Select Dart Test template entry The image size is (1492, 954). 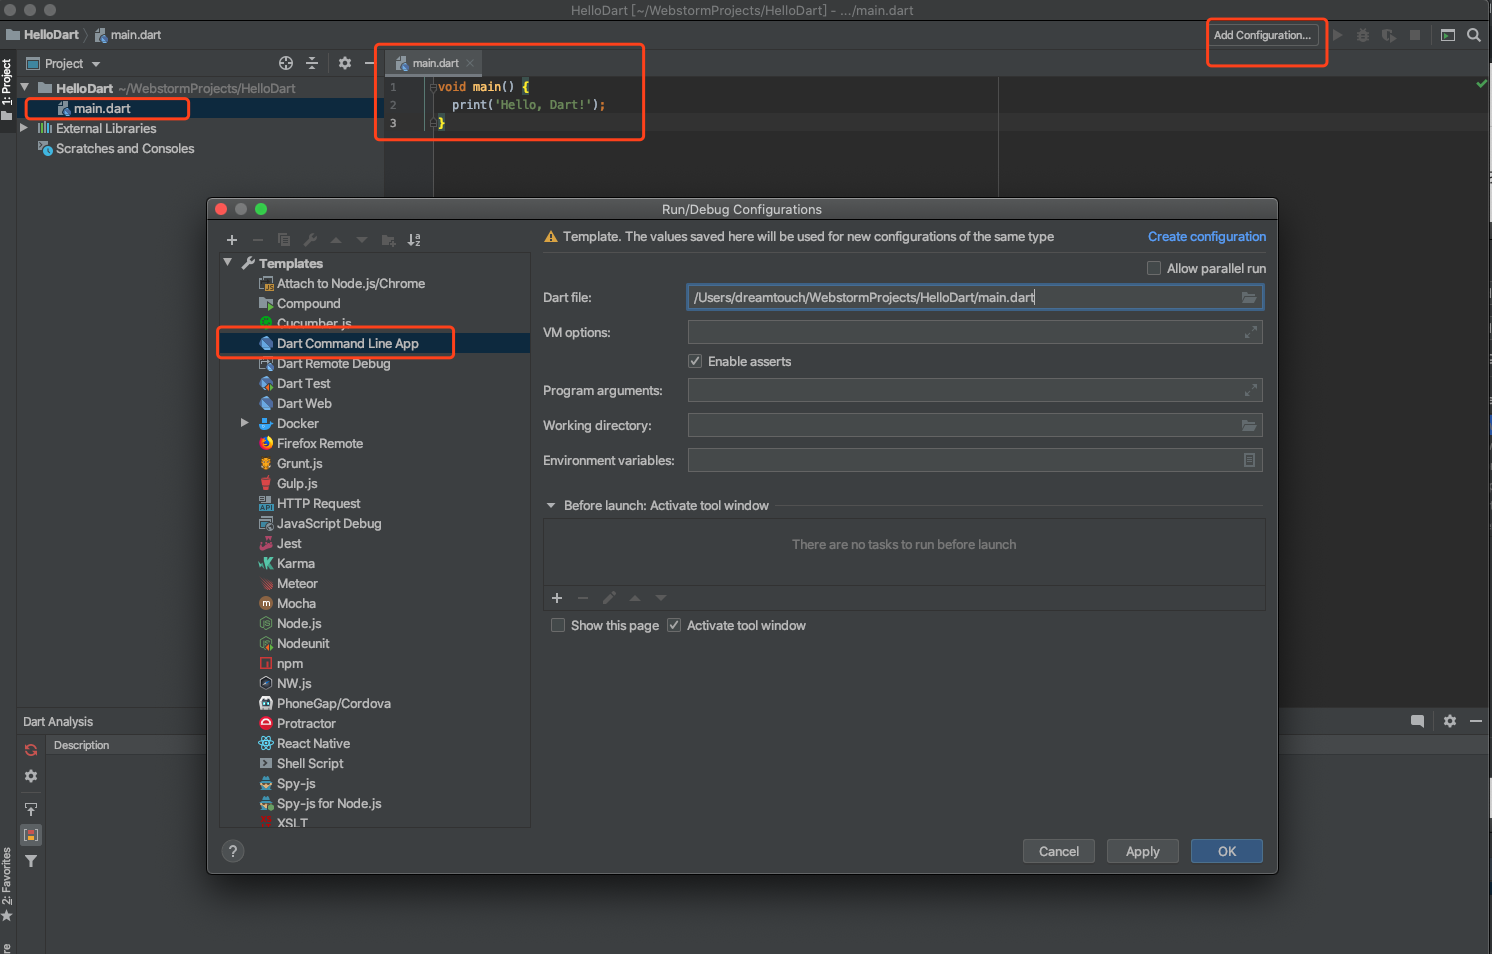[x=303, y=383]
